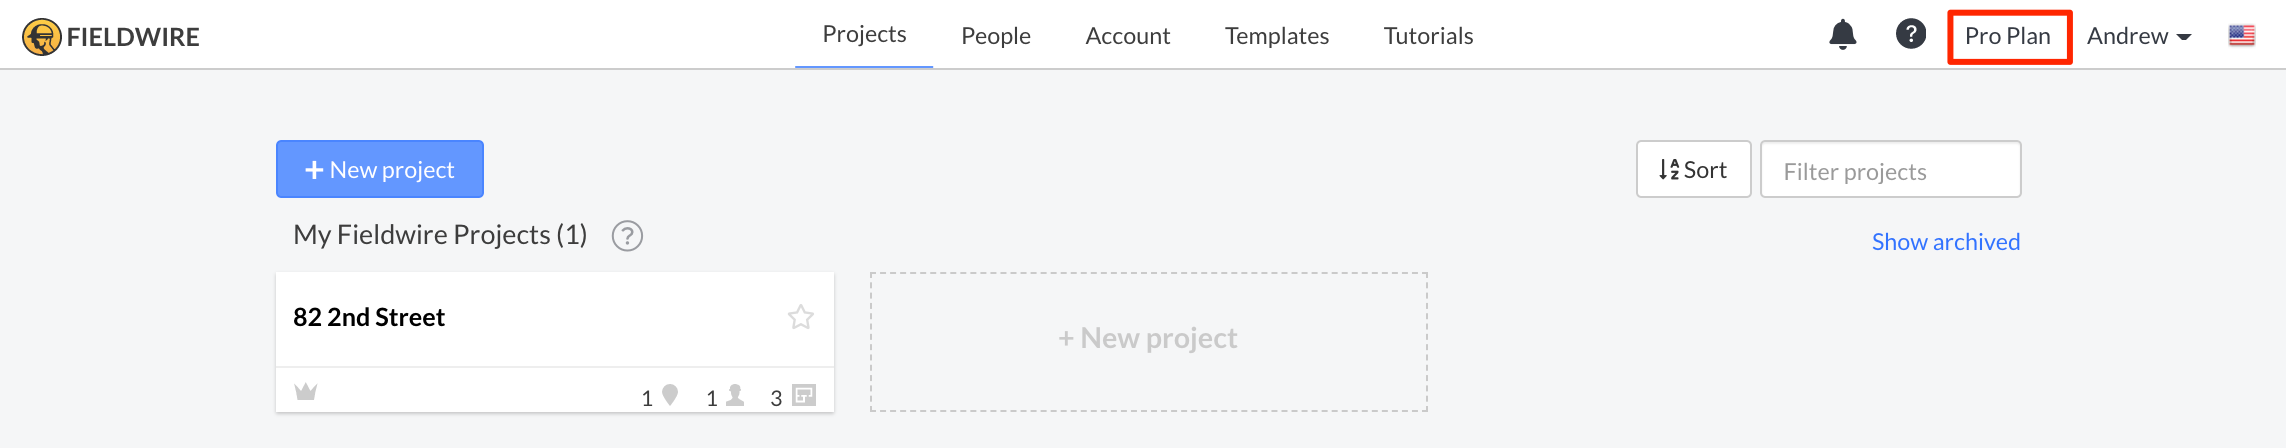The height and width of the screenshot is (448, 2286).
Task: Open the help question mark icon
Action: [x=1911, y=34]
